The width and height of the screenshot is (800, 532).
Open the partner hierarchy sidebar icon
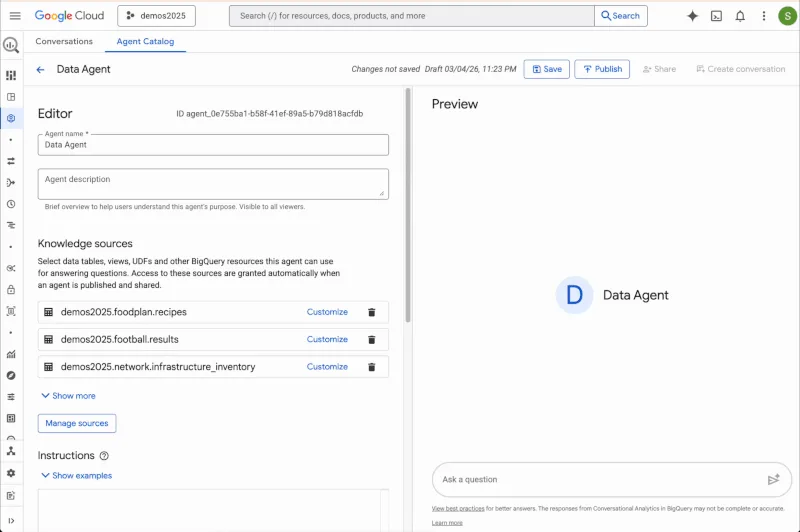click(11, 451)
